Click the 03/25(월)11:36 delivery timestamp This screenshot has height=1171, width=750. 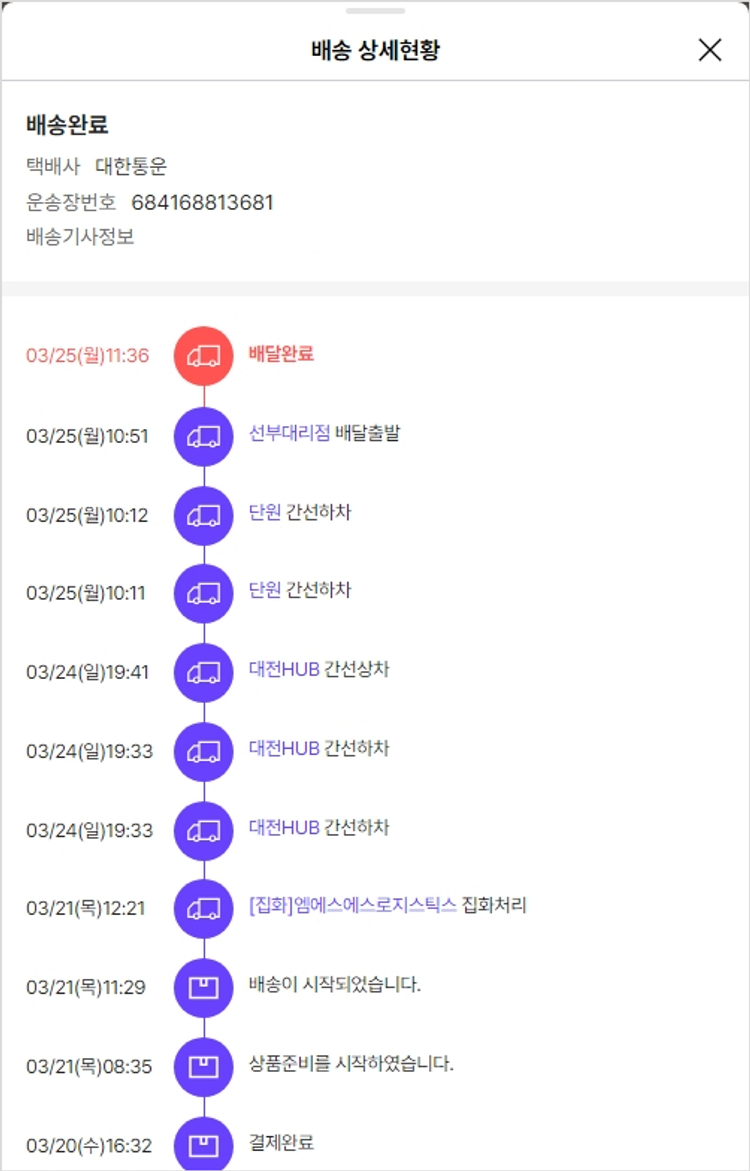[x=88, y=356]
